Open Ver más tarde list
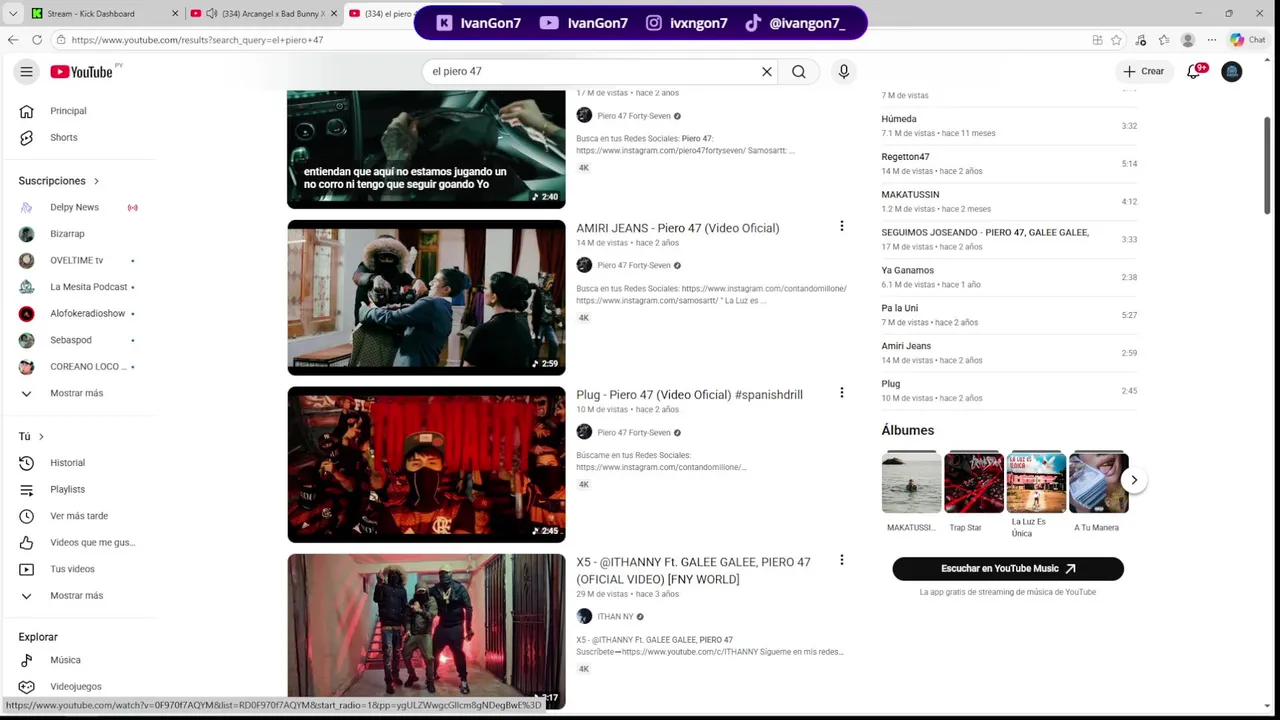 80,516
